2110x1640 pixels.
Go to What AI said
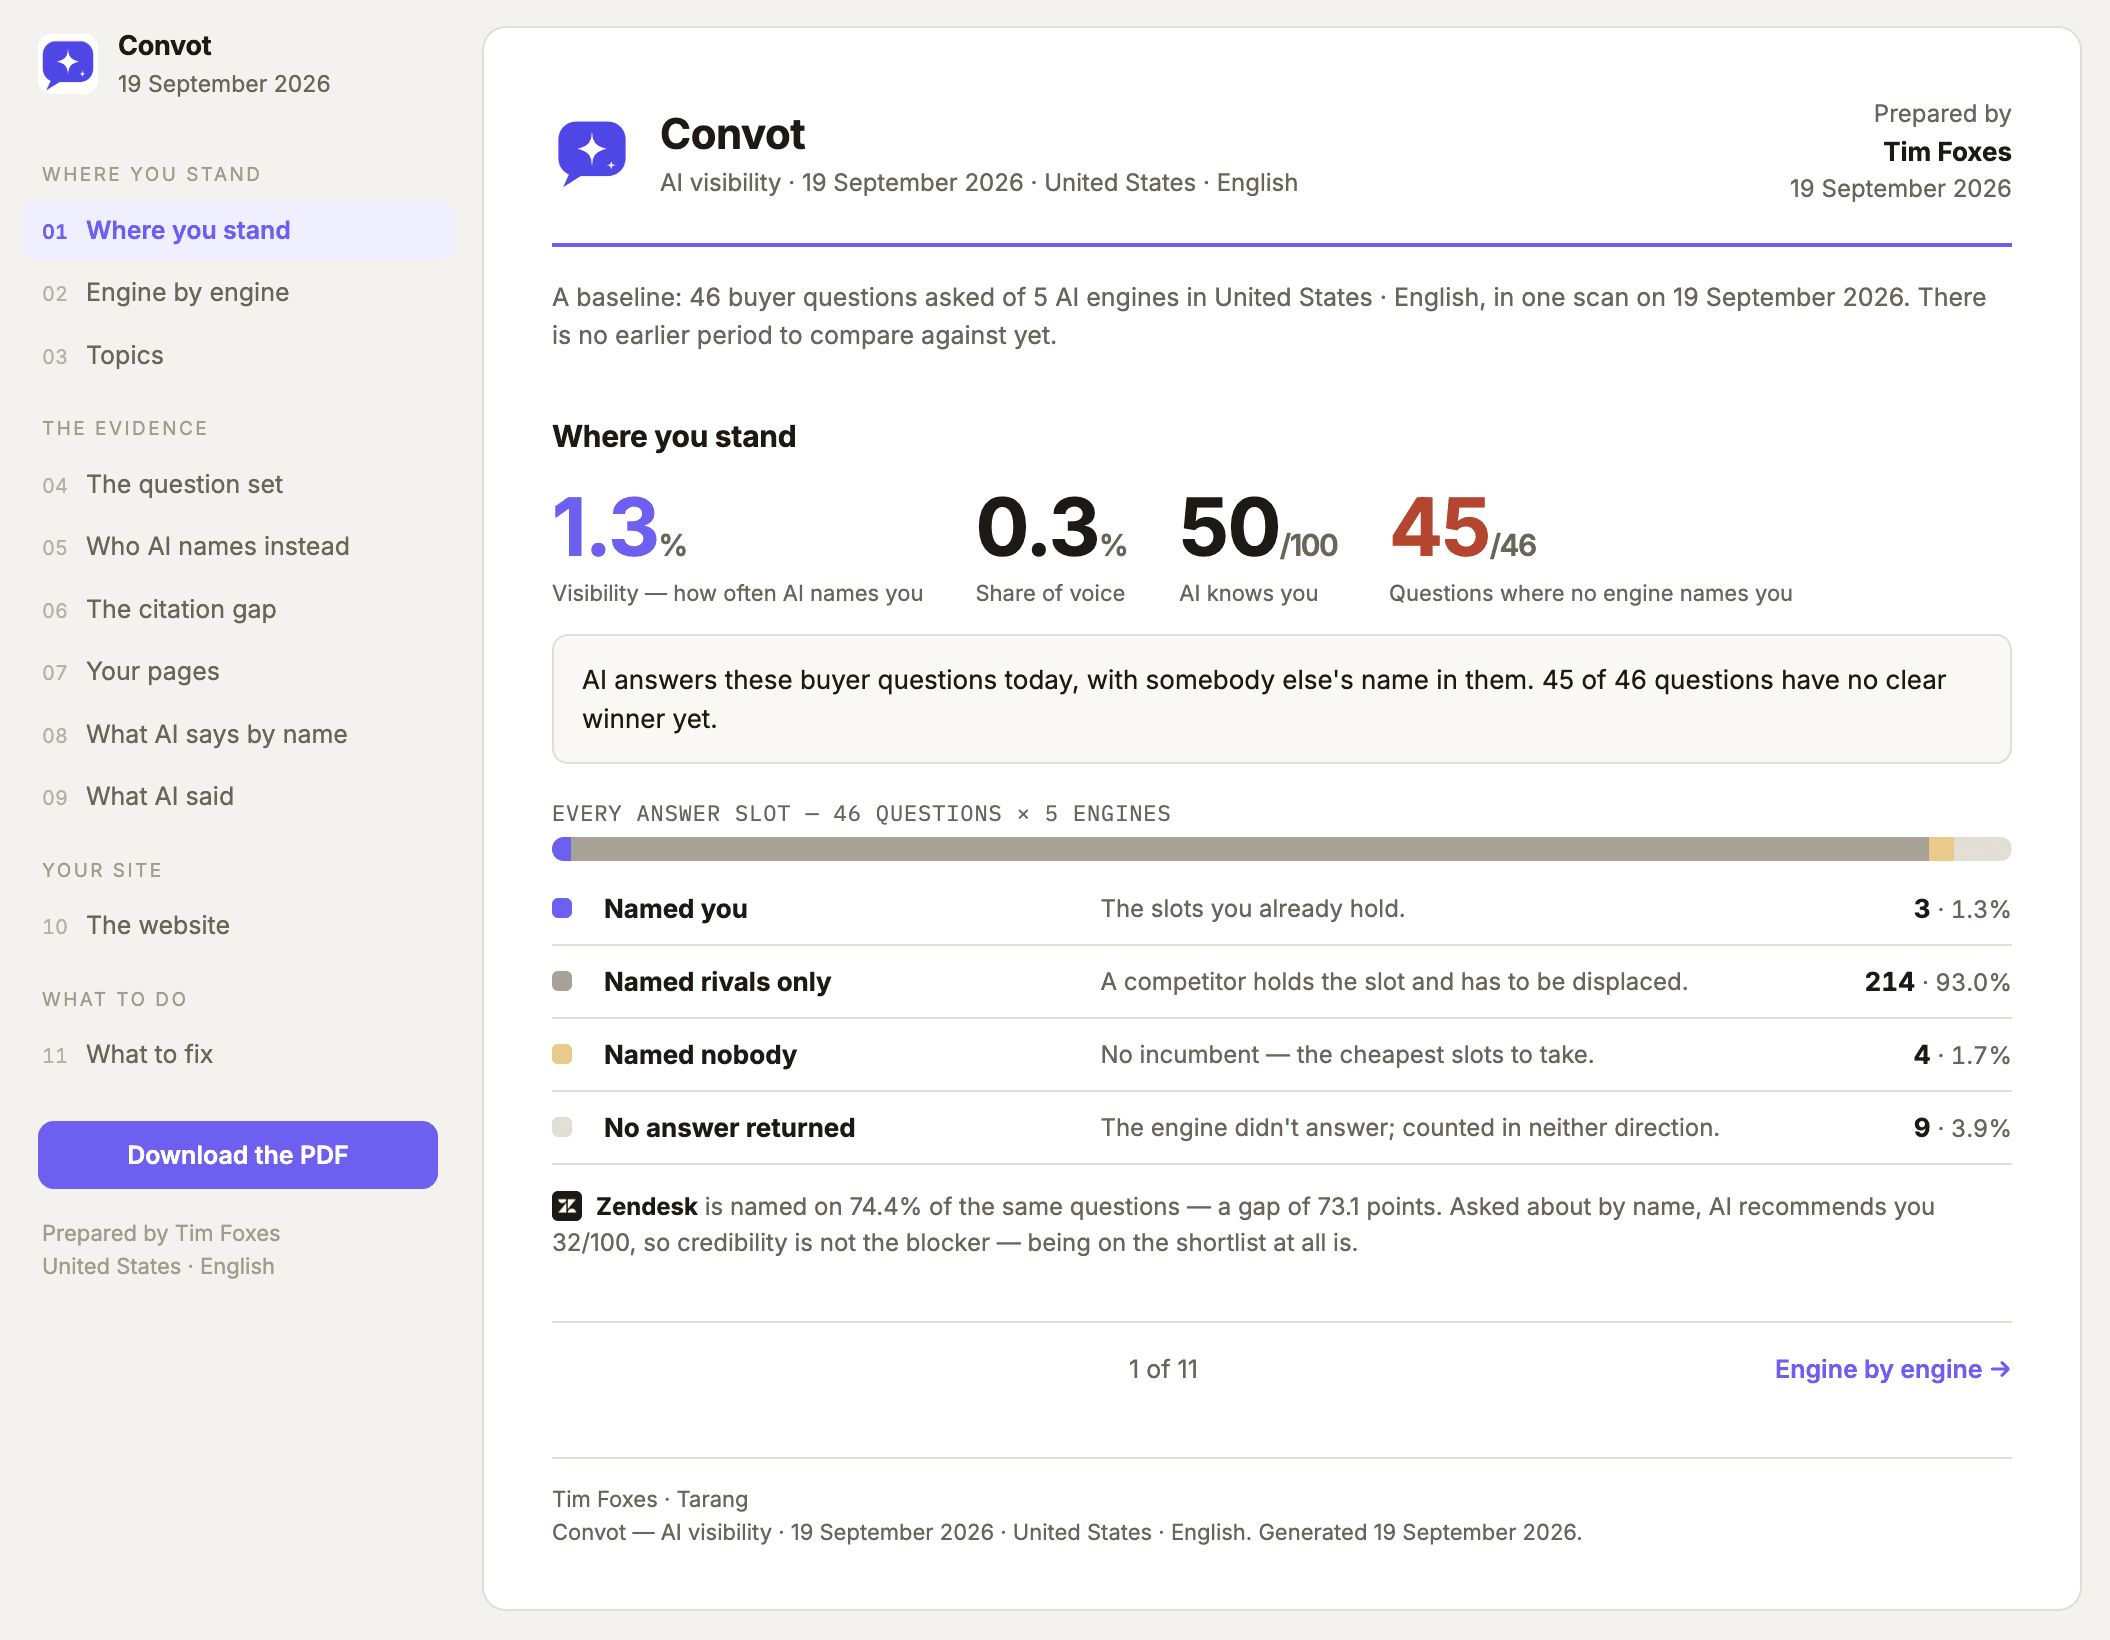(238, 796)
